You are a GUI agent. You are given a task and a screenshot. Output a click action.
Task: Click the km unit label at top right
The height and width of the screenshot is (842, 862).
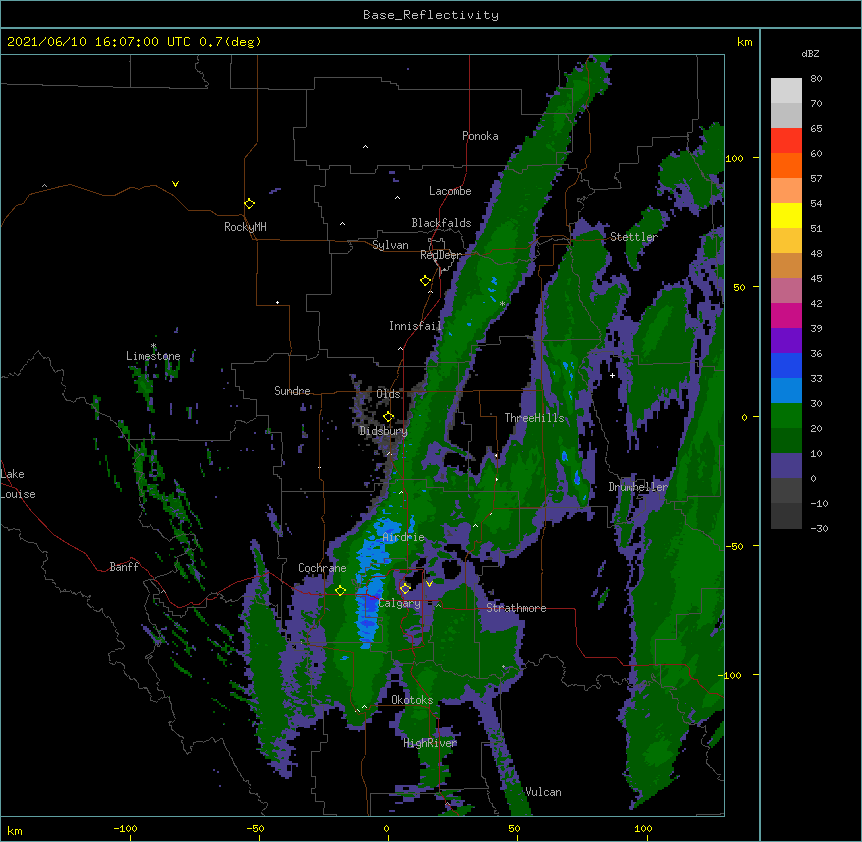745,42
